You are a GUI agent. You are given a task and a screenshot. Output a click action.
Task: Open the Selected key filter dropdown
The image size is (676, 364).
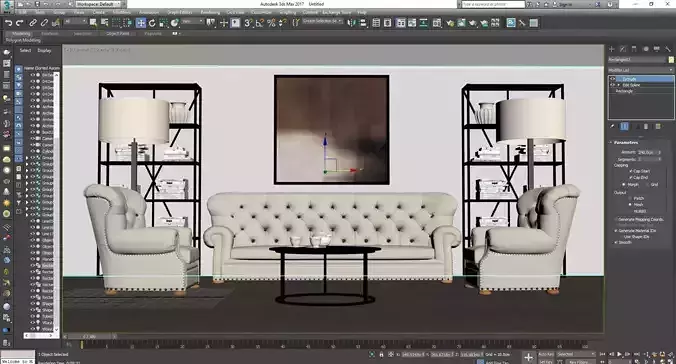(576, 354)
